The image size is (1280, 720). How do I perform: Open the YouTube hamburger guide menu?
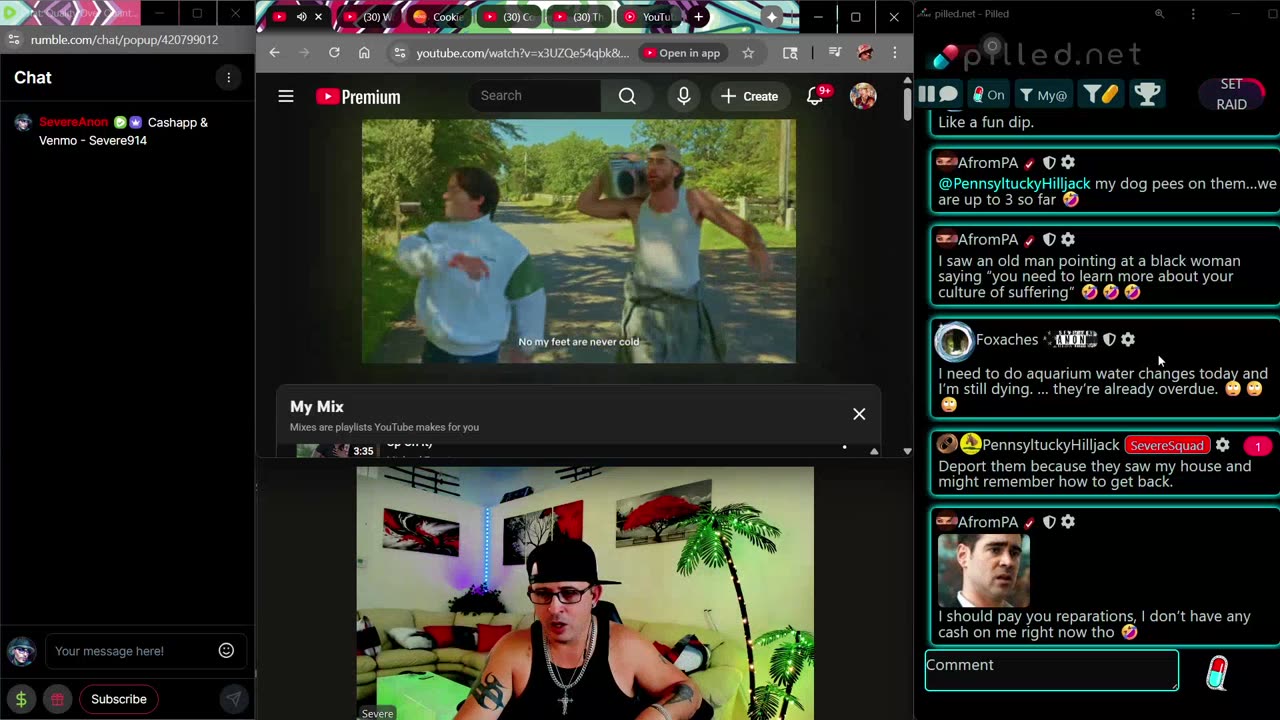pyautogui.click(x=286, y=96)
